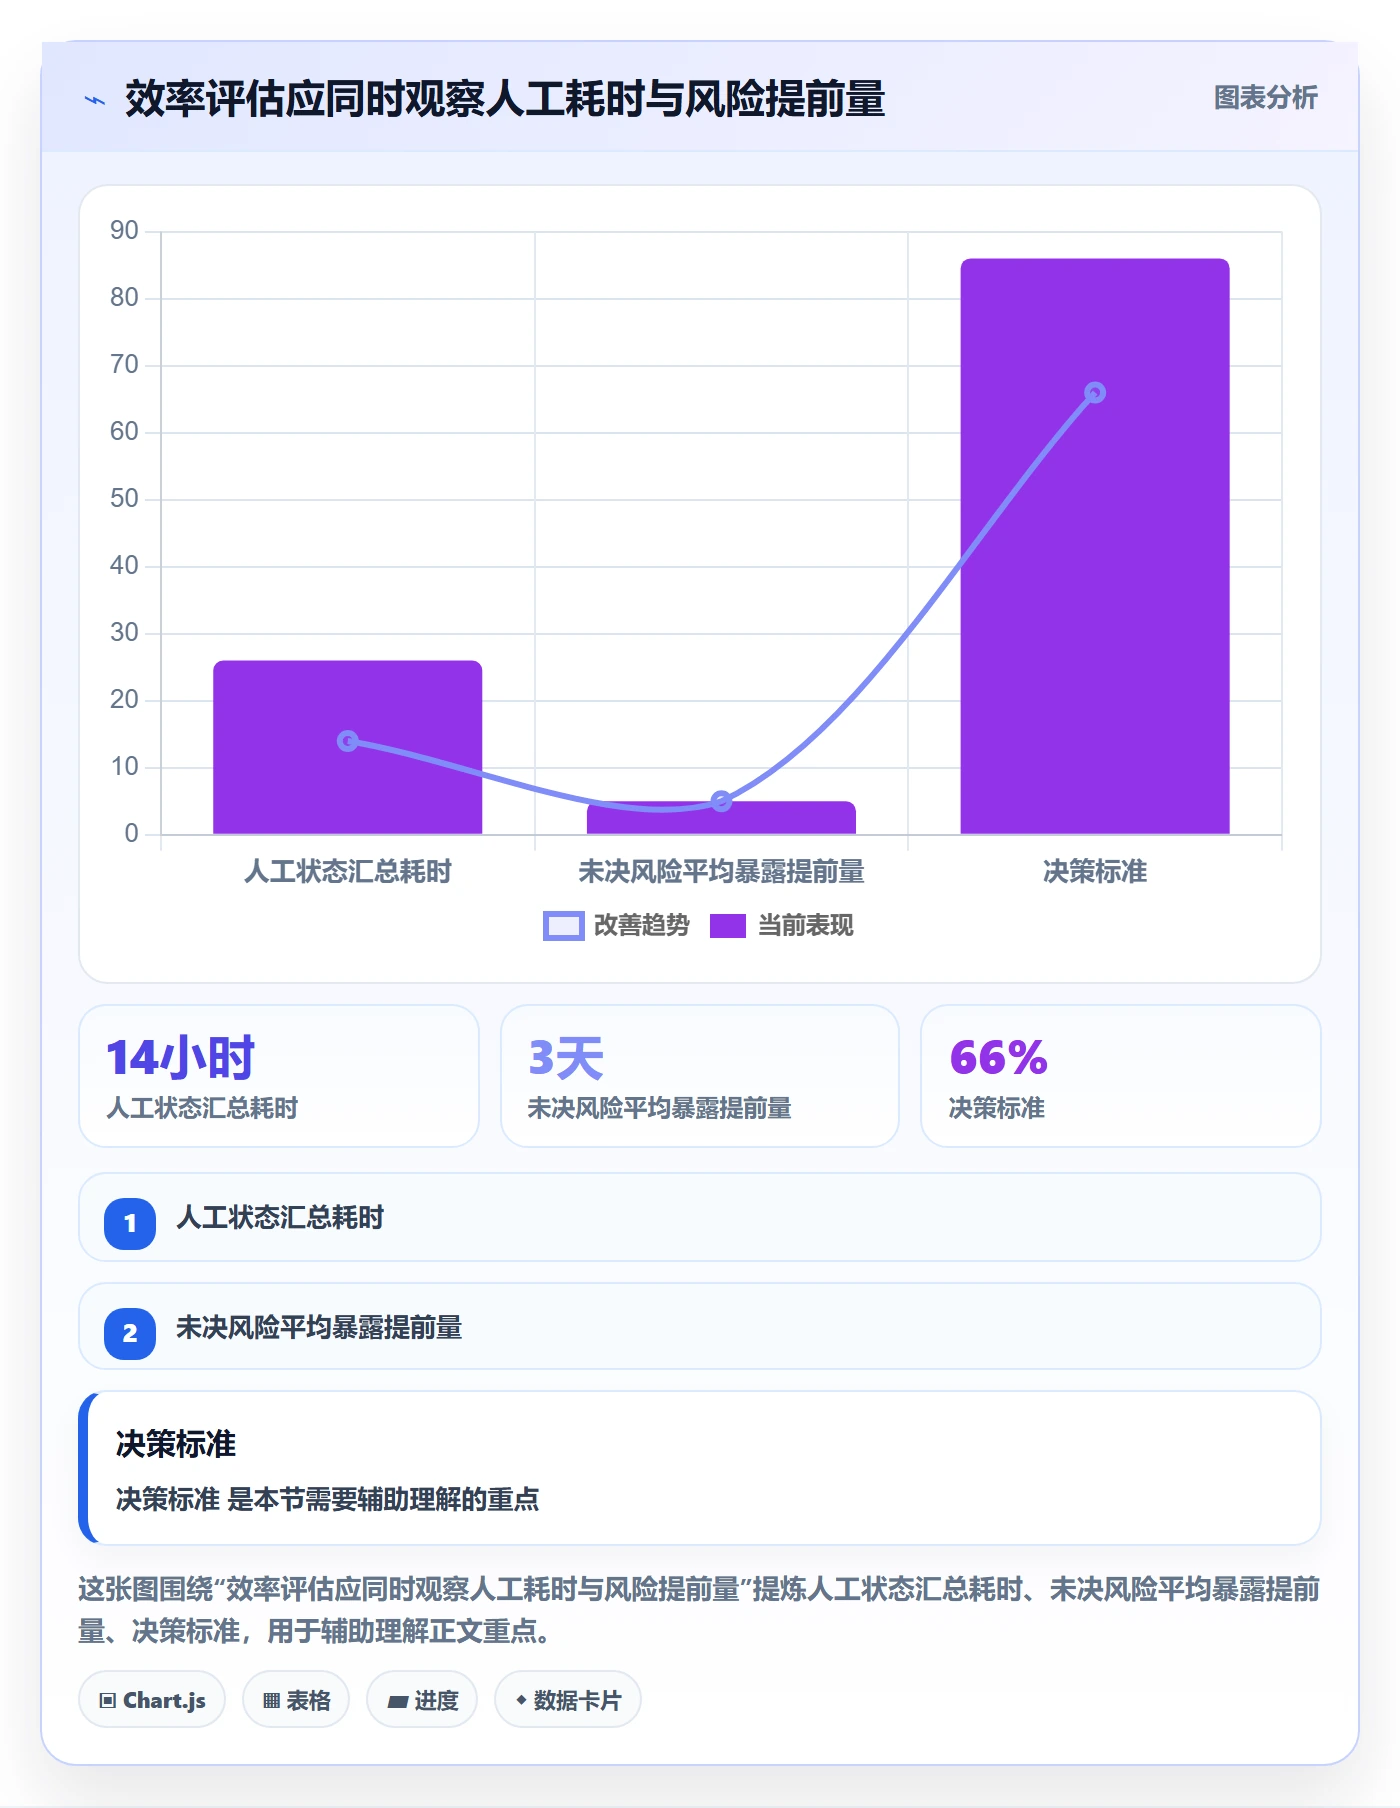Click the small icon inside Chart.js chip

[x=108, y=1701]
